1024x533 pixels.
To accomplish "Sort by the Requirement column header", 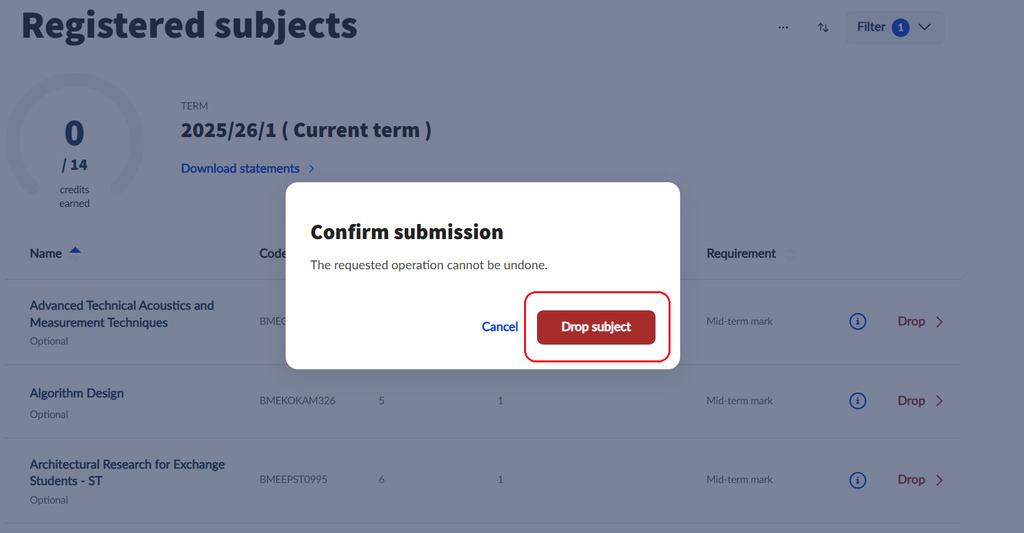I will coord(741,253).
